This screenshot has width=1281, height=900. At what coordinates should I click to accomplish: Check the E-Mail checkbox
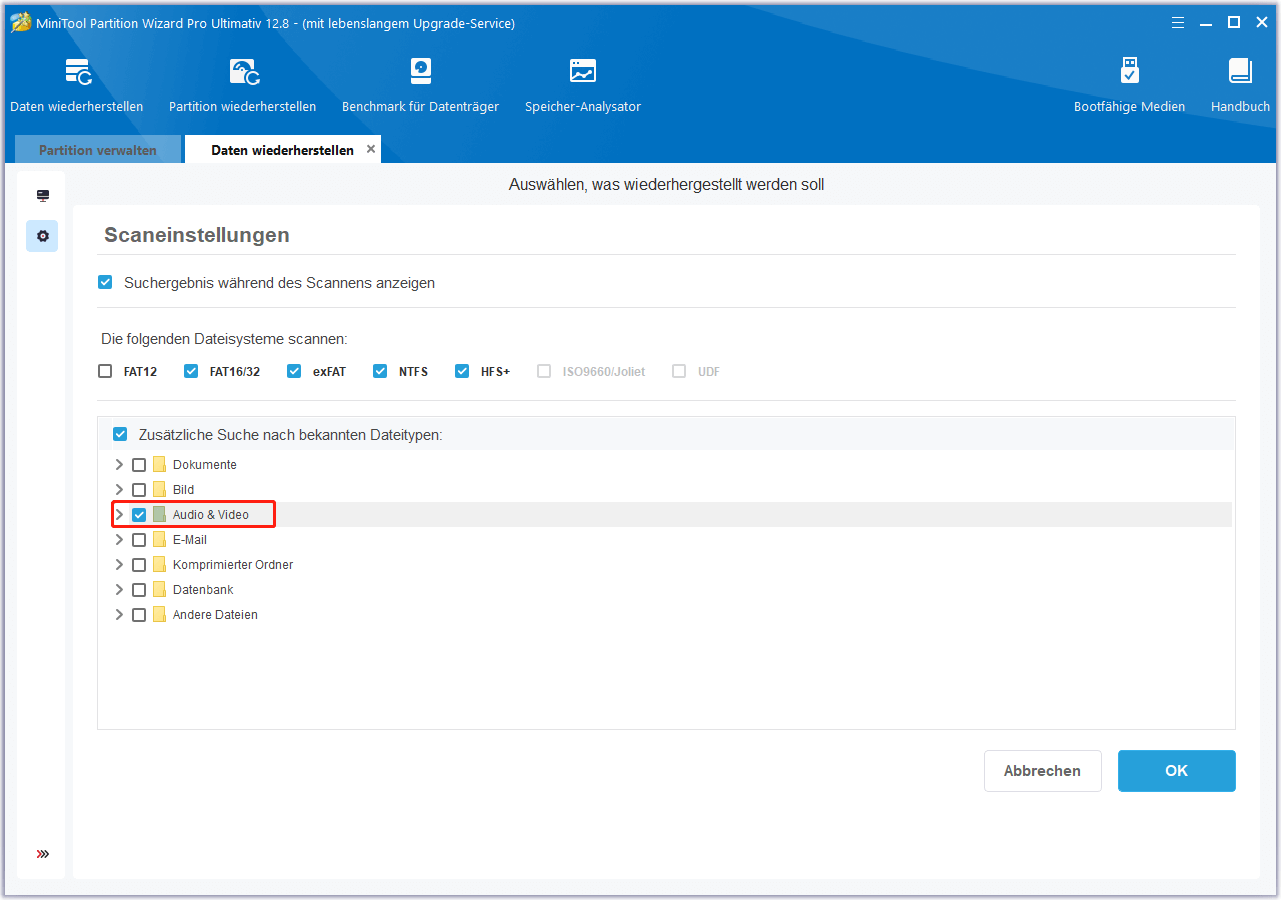pos(139,540)
